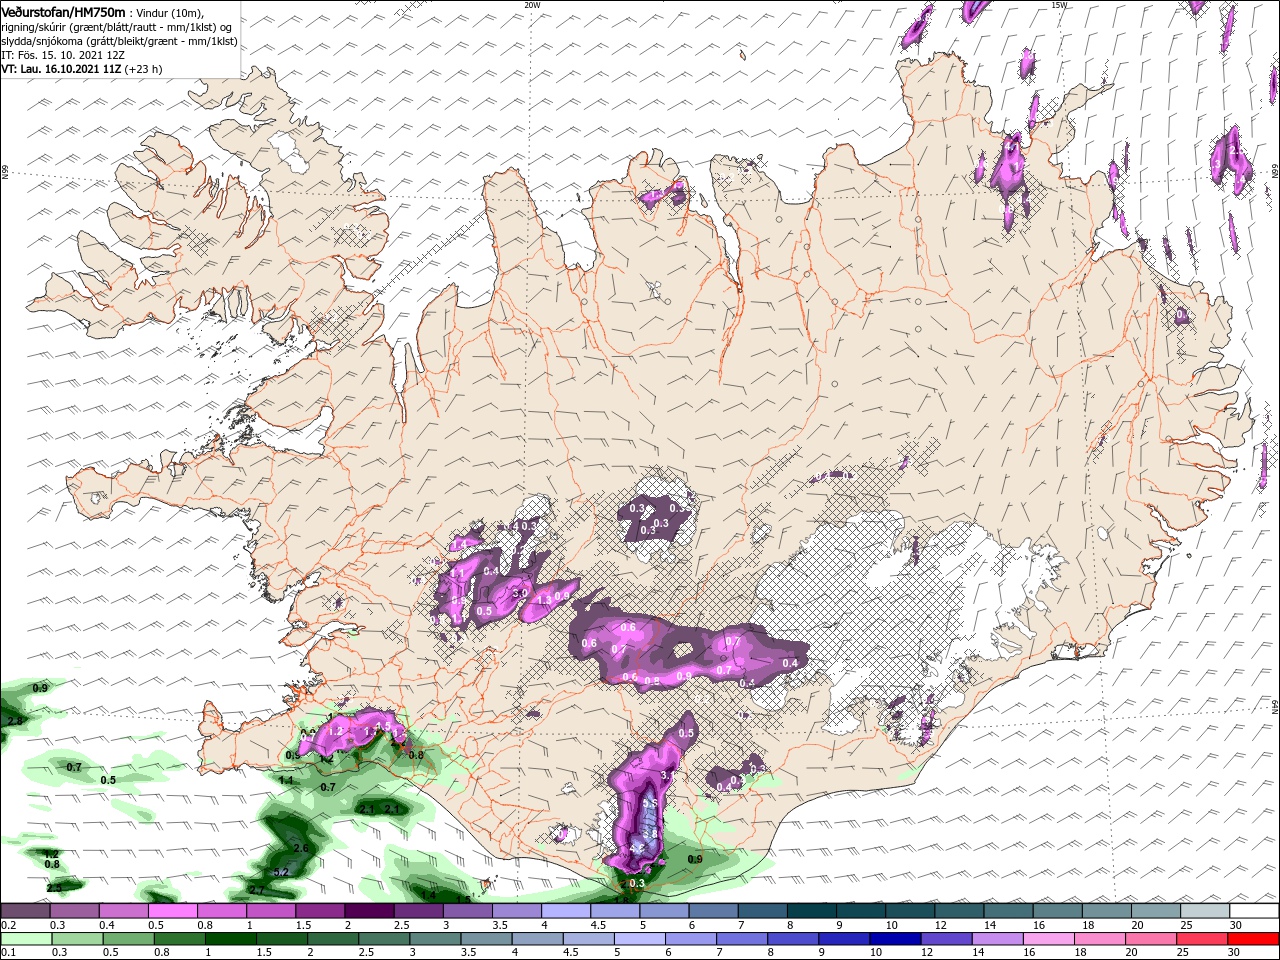The height and width of the screenshot is (960, 1280).
Task: Pick the lightest green rain swatch 0.1 to 0.3
Action: [x=25, y=939]
